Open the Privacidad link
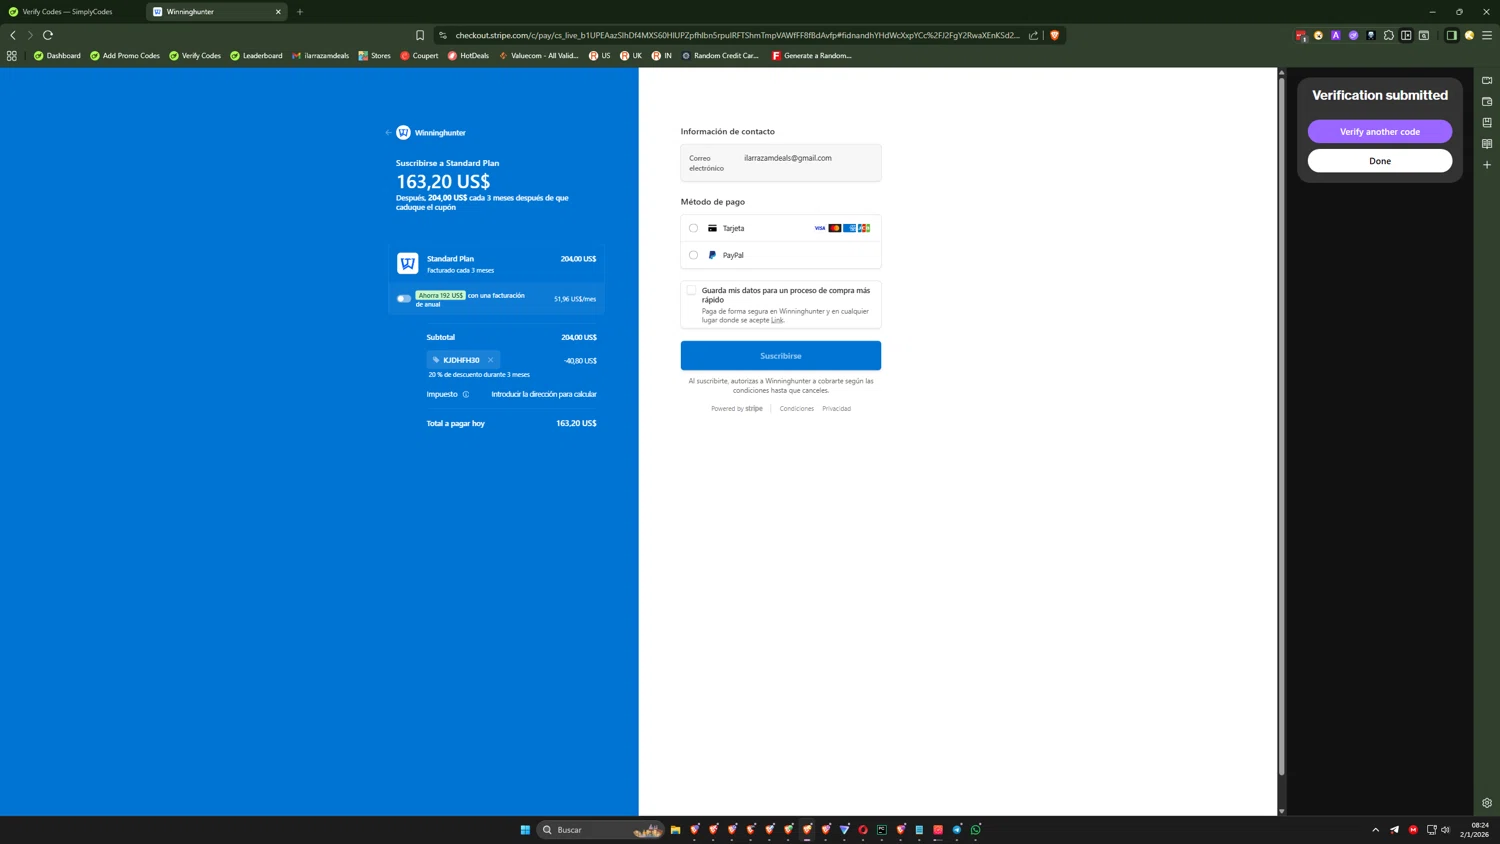Image resolution: width=1500 pixels, height=844 pixels. [836, 408]
